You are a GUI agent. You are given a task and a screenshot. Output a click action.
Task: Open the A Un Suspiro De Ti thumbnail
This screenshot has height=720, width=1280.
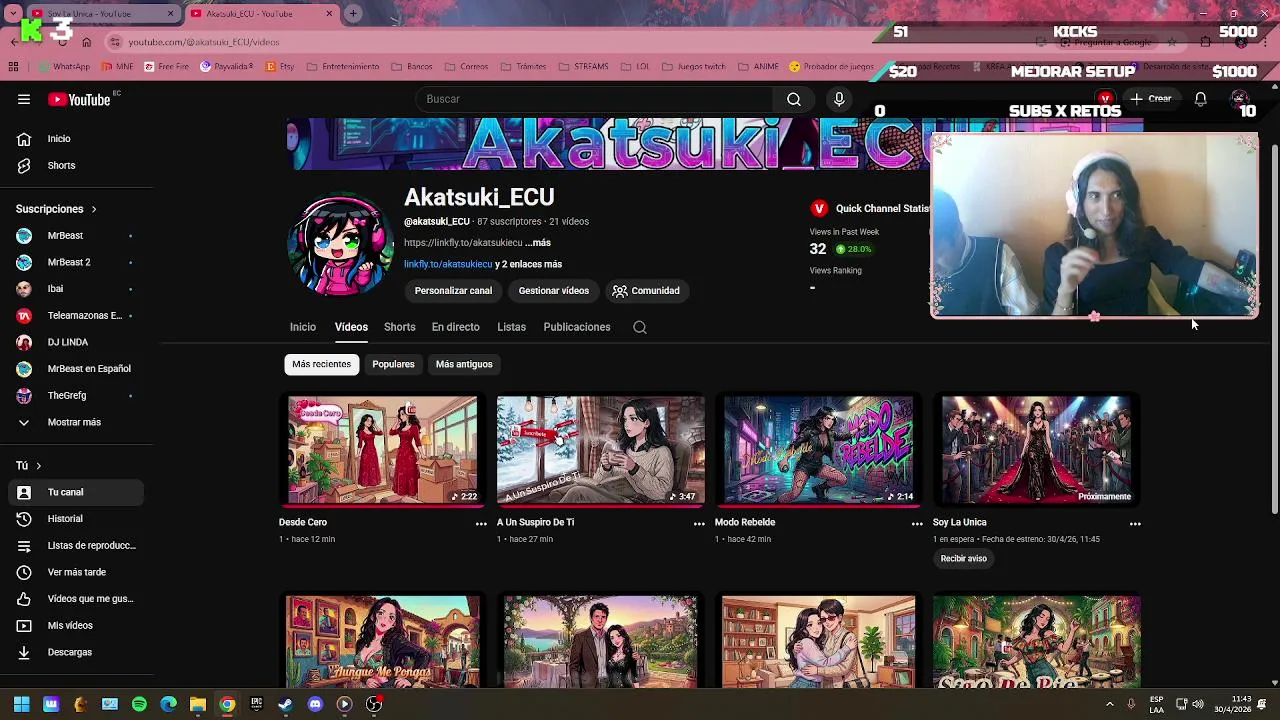coord(601,450)
